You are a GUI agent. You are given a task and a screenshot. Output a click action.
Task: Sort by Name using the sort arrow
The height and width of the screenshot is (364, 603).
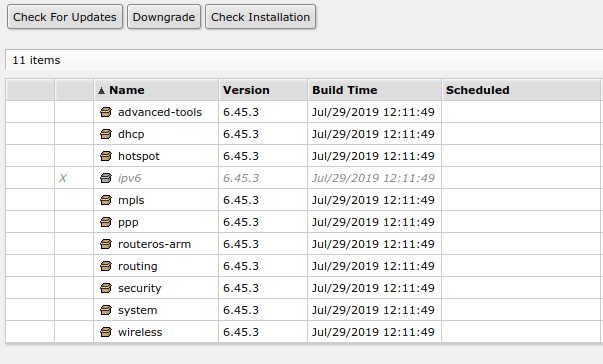(101, 91)
